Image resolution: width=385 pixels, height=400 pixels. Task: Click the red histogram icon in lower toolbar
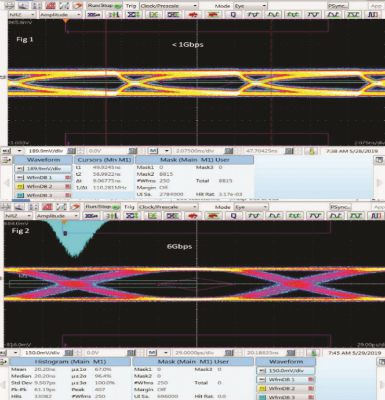pyautogui.click(x=47, y=207)
